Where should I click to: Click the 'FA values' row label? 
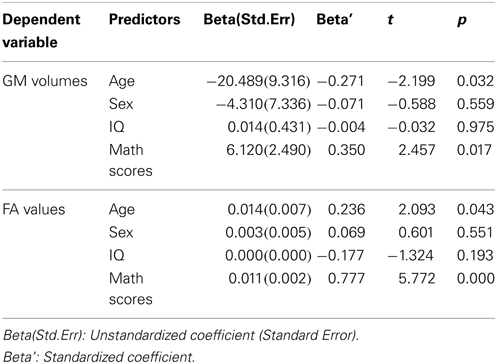(34, 209)
